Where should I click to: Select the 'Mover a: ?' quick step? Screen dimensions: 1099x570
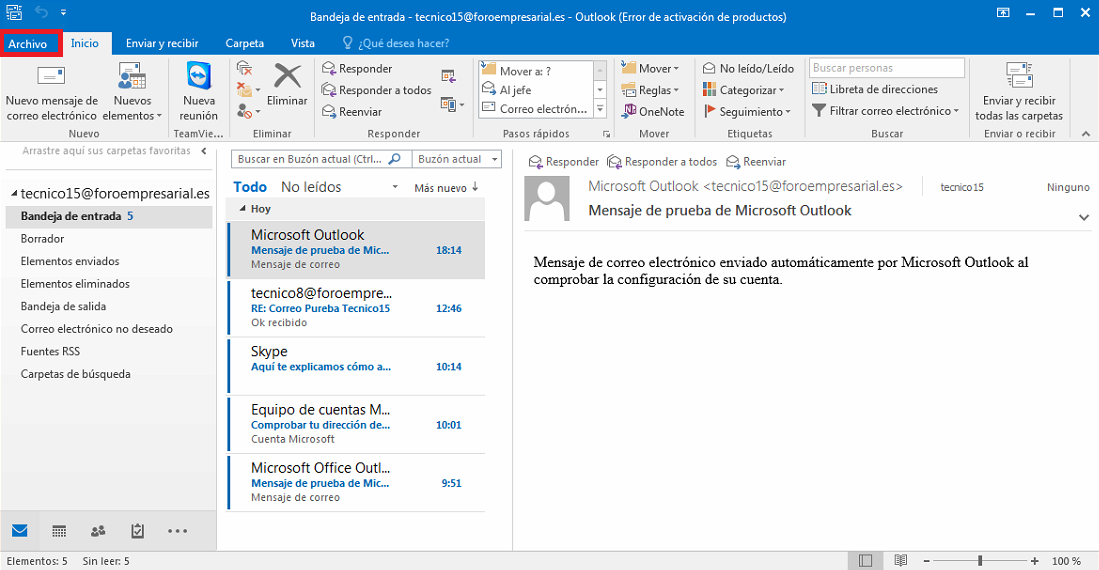click(536, 70)
